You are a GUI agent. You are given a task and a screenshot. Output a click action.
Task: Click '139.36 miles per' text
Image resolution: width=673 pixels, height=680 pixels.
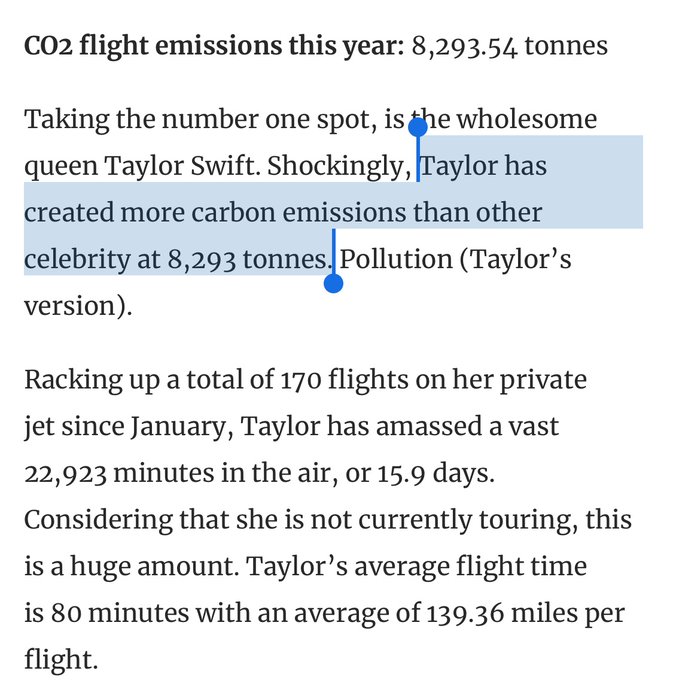click(x=526, y=614)
